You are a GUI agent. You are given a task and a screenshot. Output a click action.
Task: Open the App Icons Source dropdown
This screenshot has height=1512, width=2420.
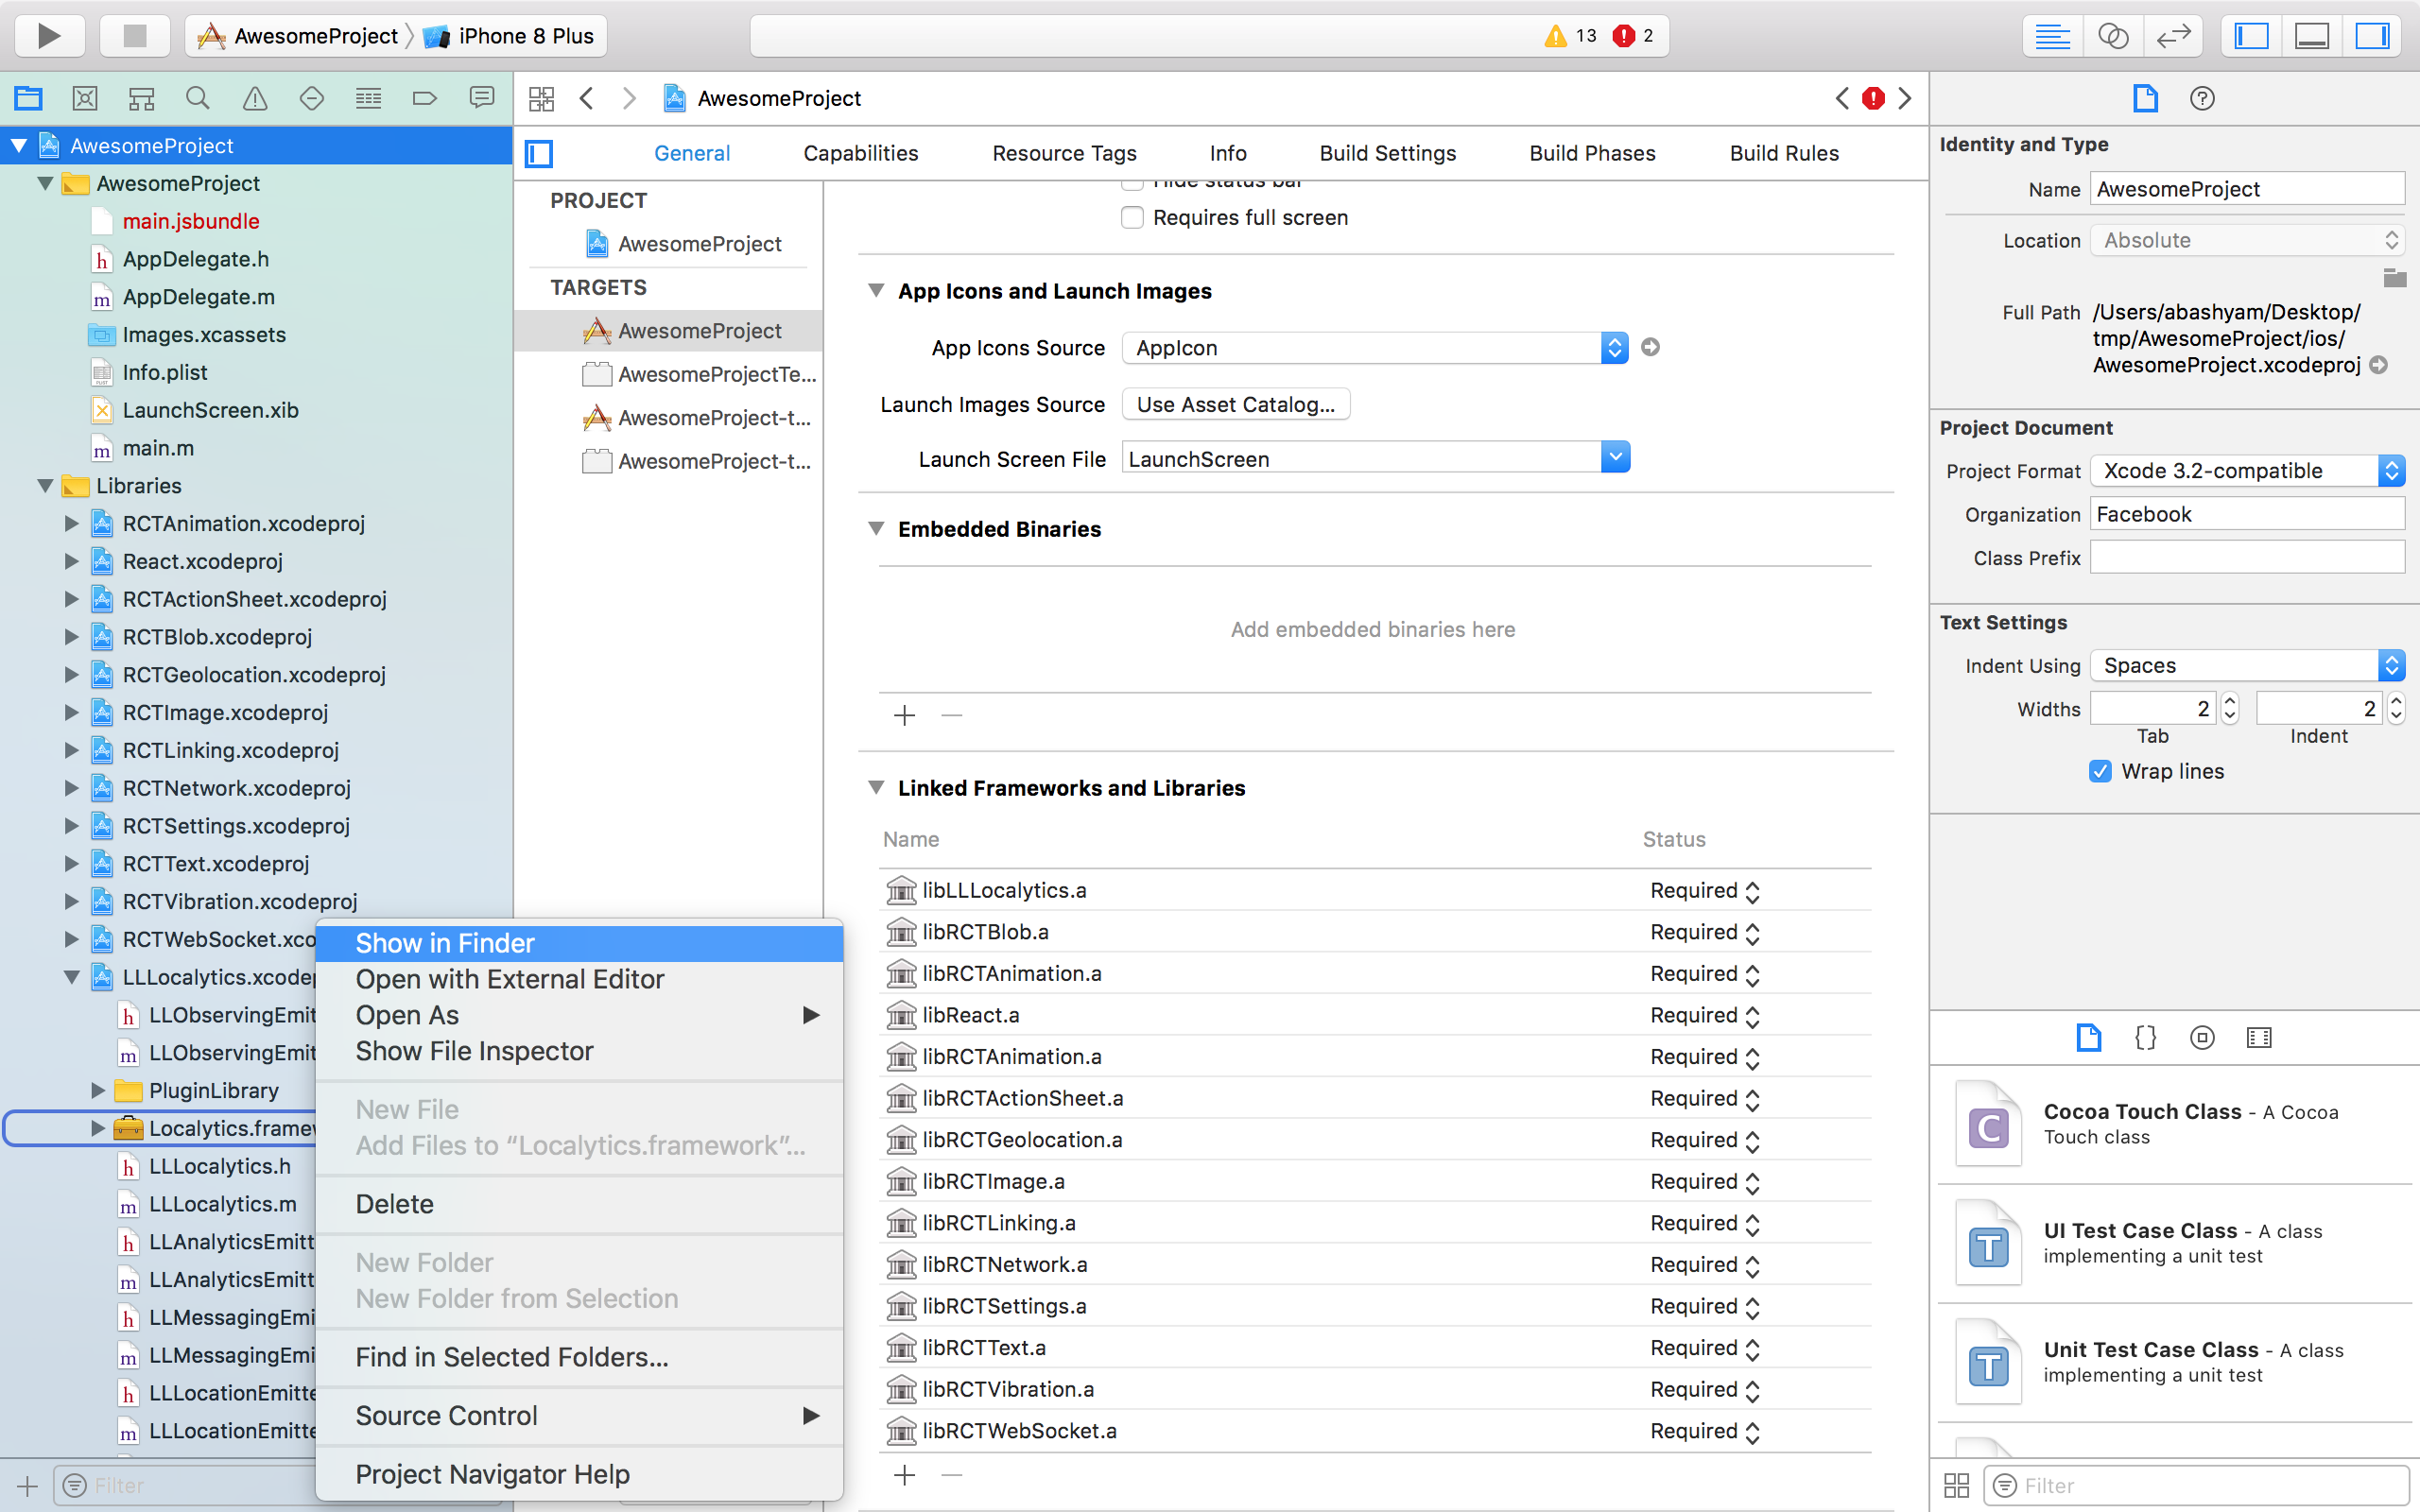click(1375, 348)
